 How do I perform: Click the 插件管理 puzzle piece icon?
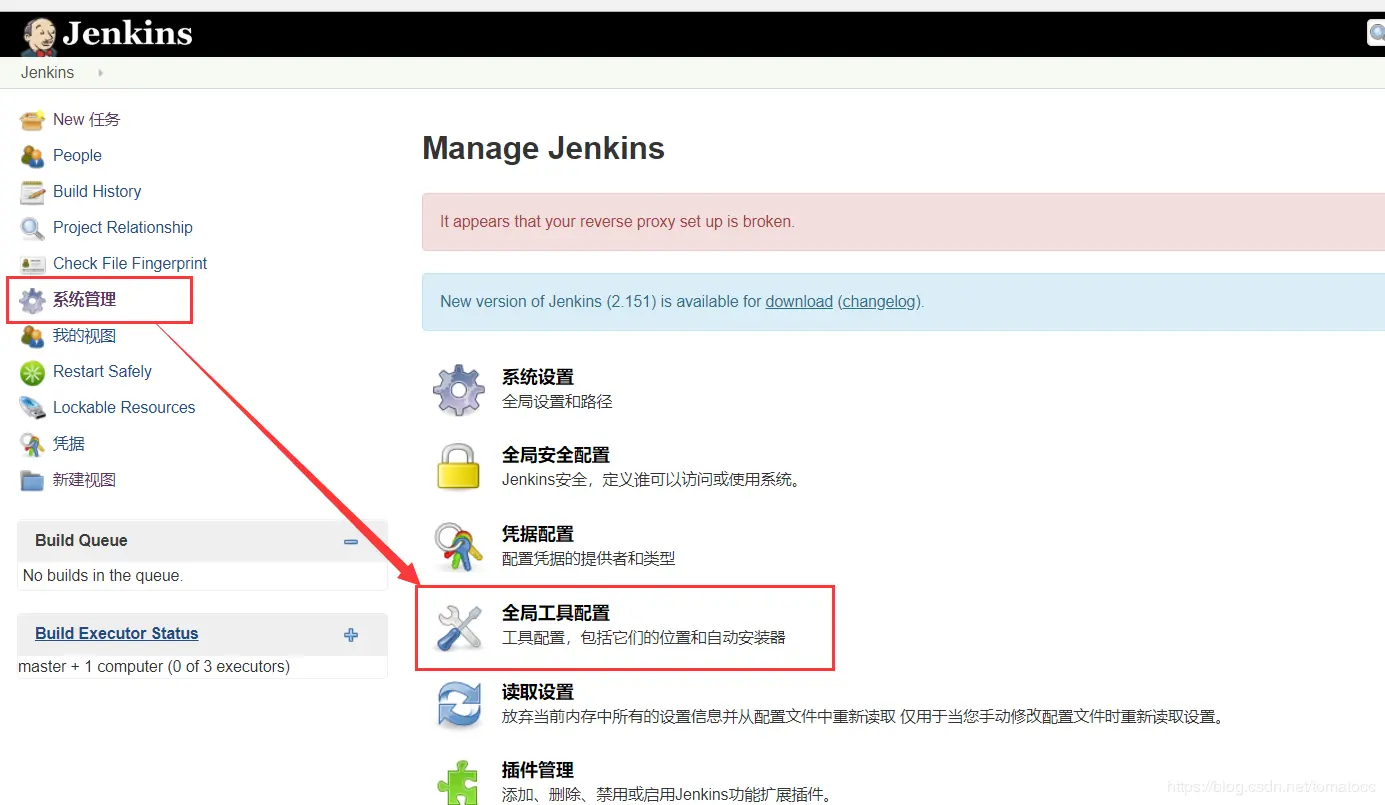(459, 782)
